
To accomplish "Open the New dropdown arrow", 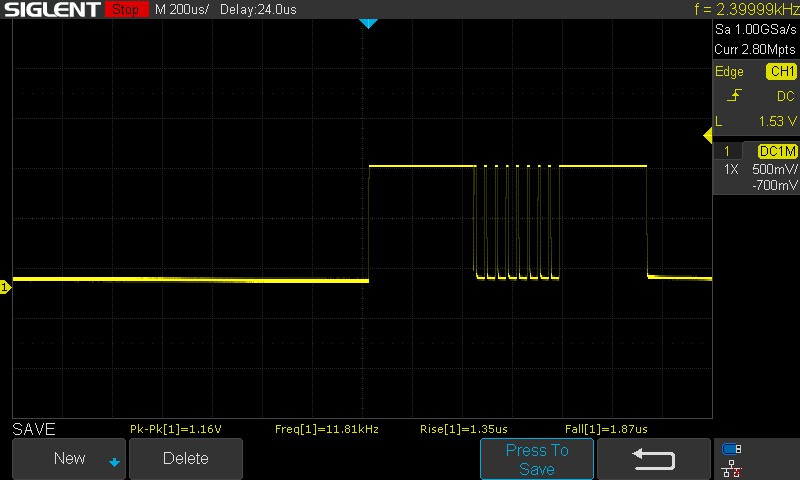I will pyautogui.click(x=114, y=463).
